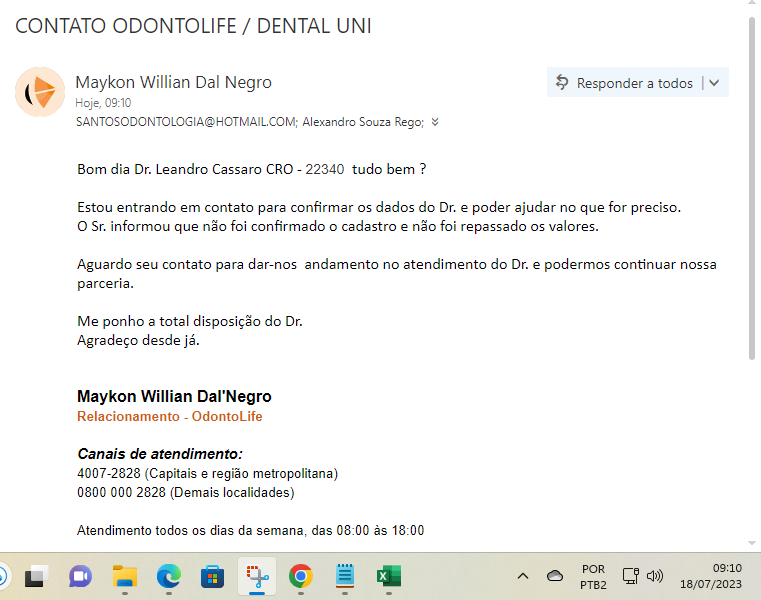
Task: Click recipient Alexandro Souza Rego
Action: tap(363, 122)
